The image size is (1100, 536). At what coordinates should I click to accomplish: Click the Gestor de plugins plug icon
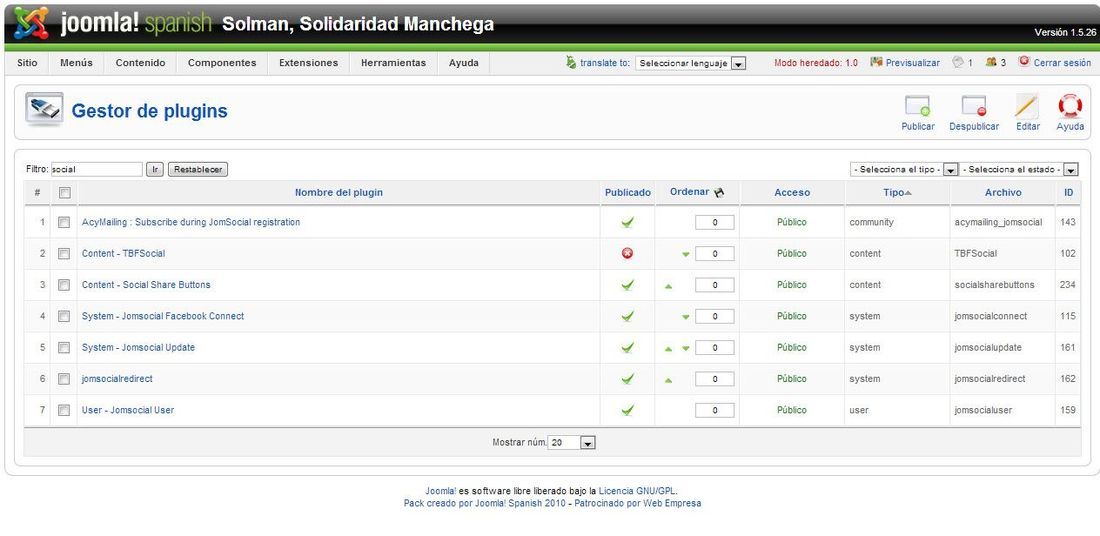[44, 109]
